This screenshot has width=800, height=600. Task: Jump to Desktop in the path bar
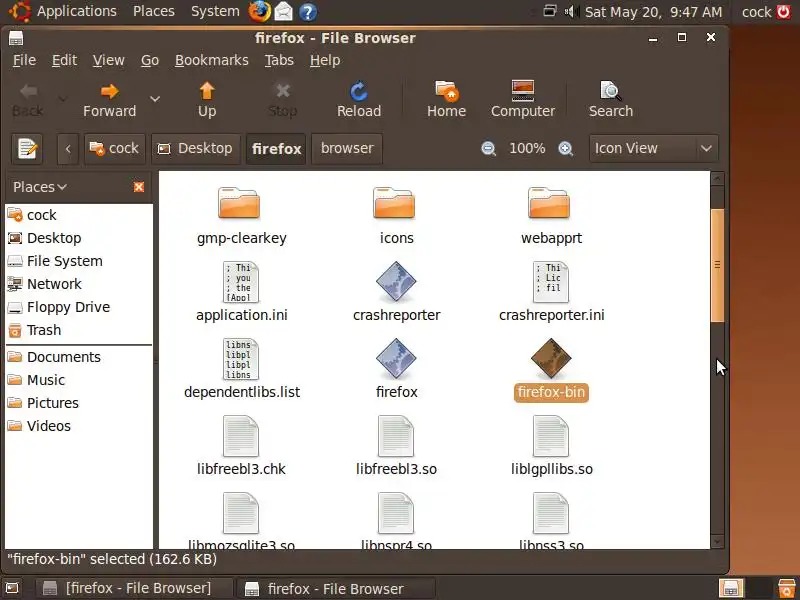tap(196, 149)
